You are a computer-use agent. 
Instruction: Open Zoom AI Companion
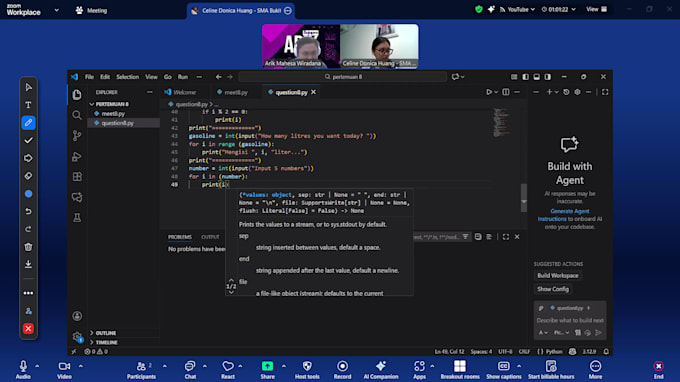(381, 370)
